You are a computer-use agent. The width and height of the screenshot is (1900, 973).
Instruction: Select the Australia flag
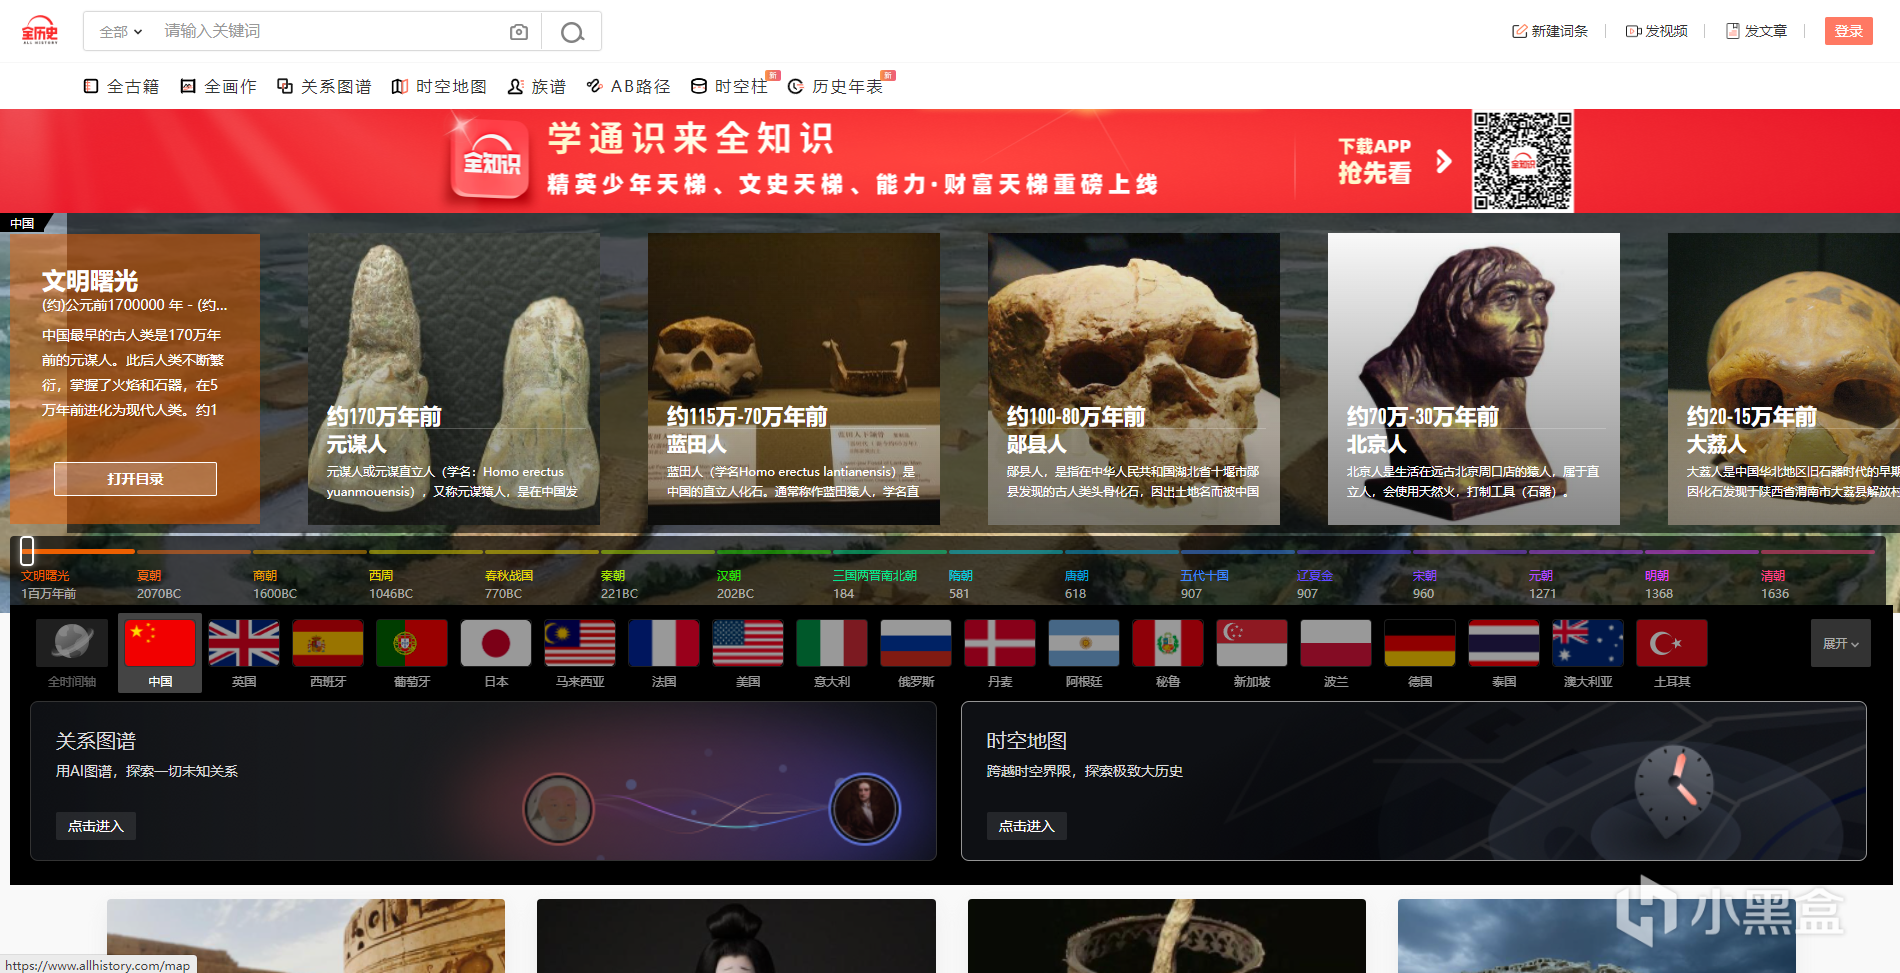[x=1588, y=643]
